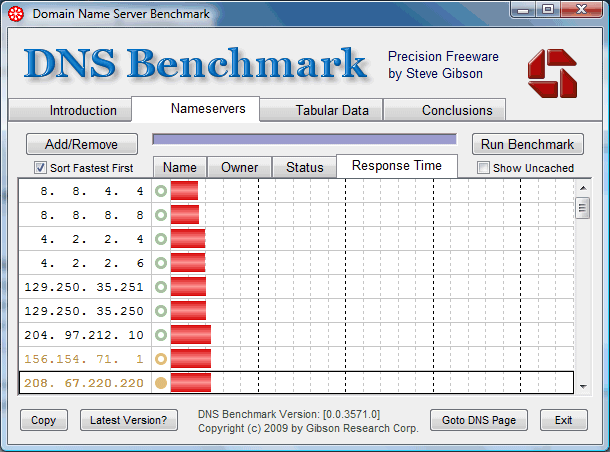Click the Copy button
Image resolution: width=610 pixels, height=452 pixels.
pyautogui.click(x=44, y=420)
